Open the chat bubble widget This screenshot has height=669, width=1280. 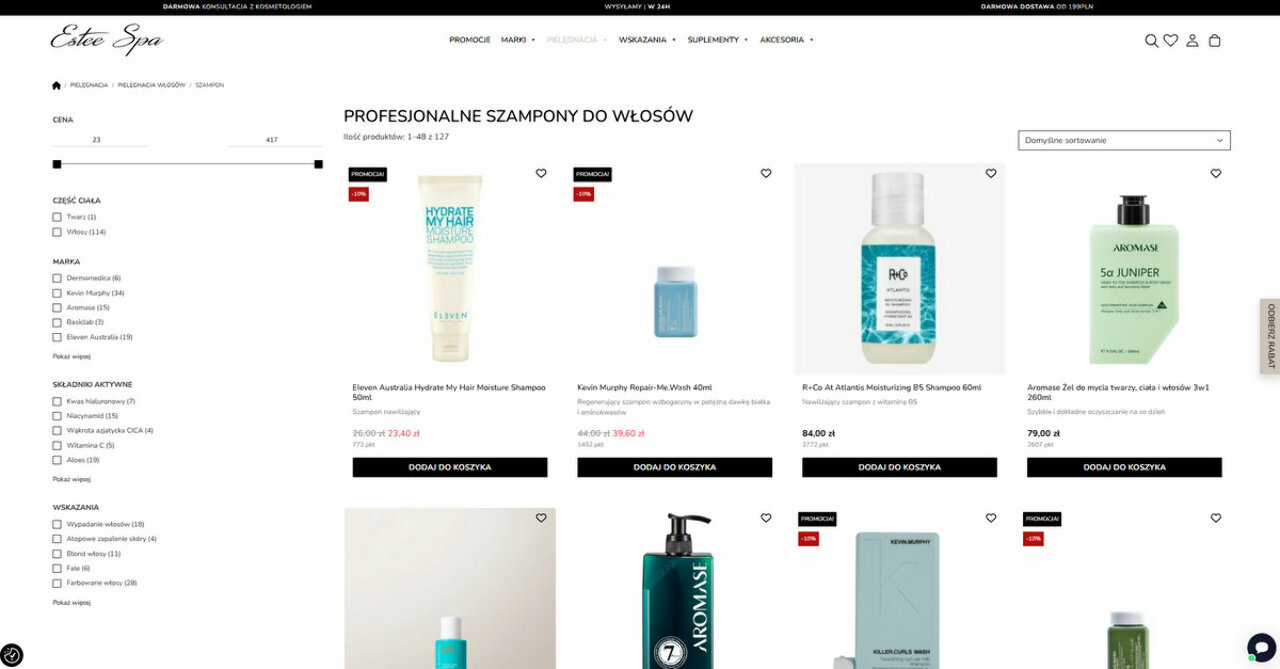[1261, 647]
